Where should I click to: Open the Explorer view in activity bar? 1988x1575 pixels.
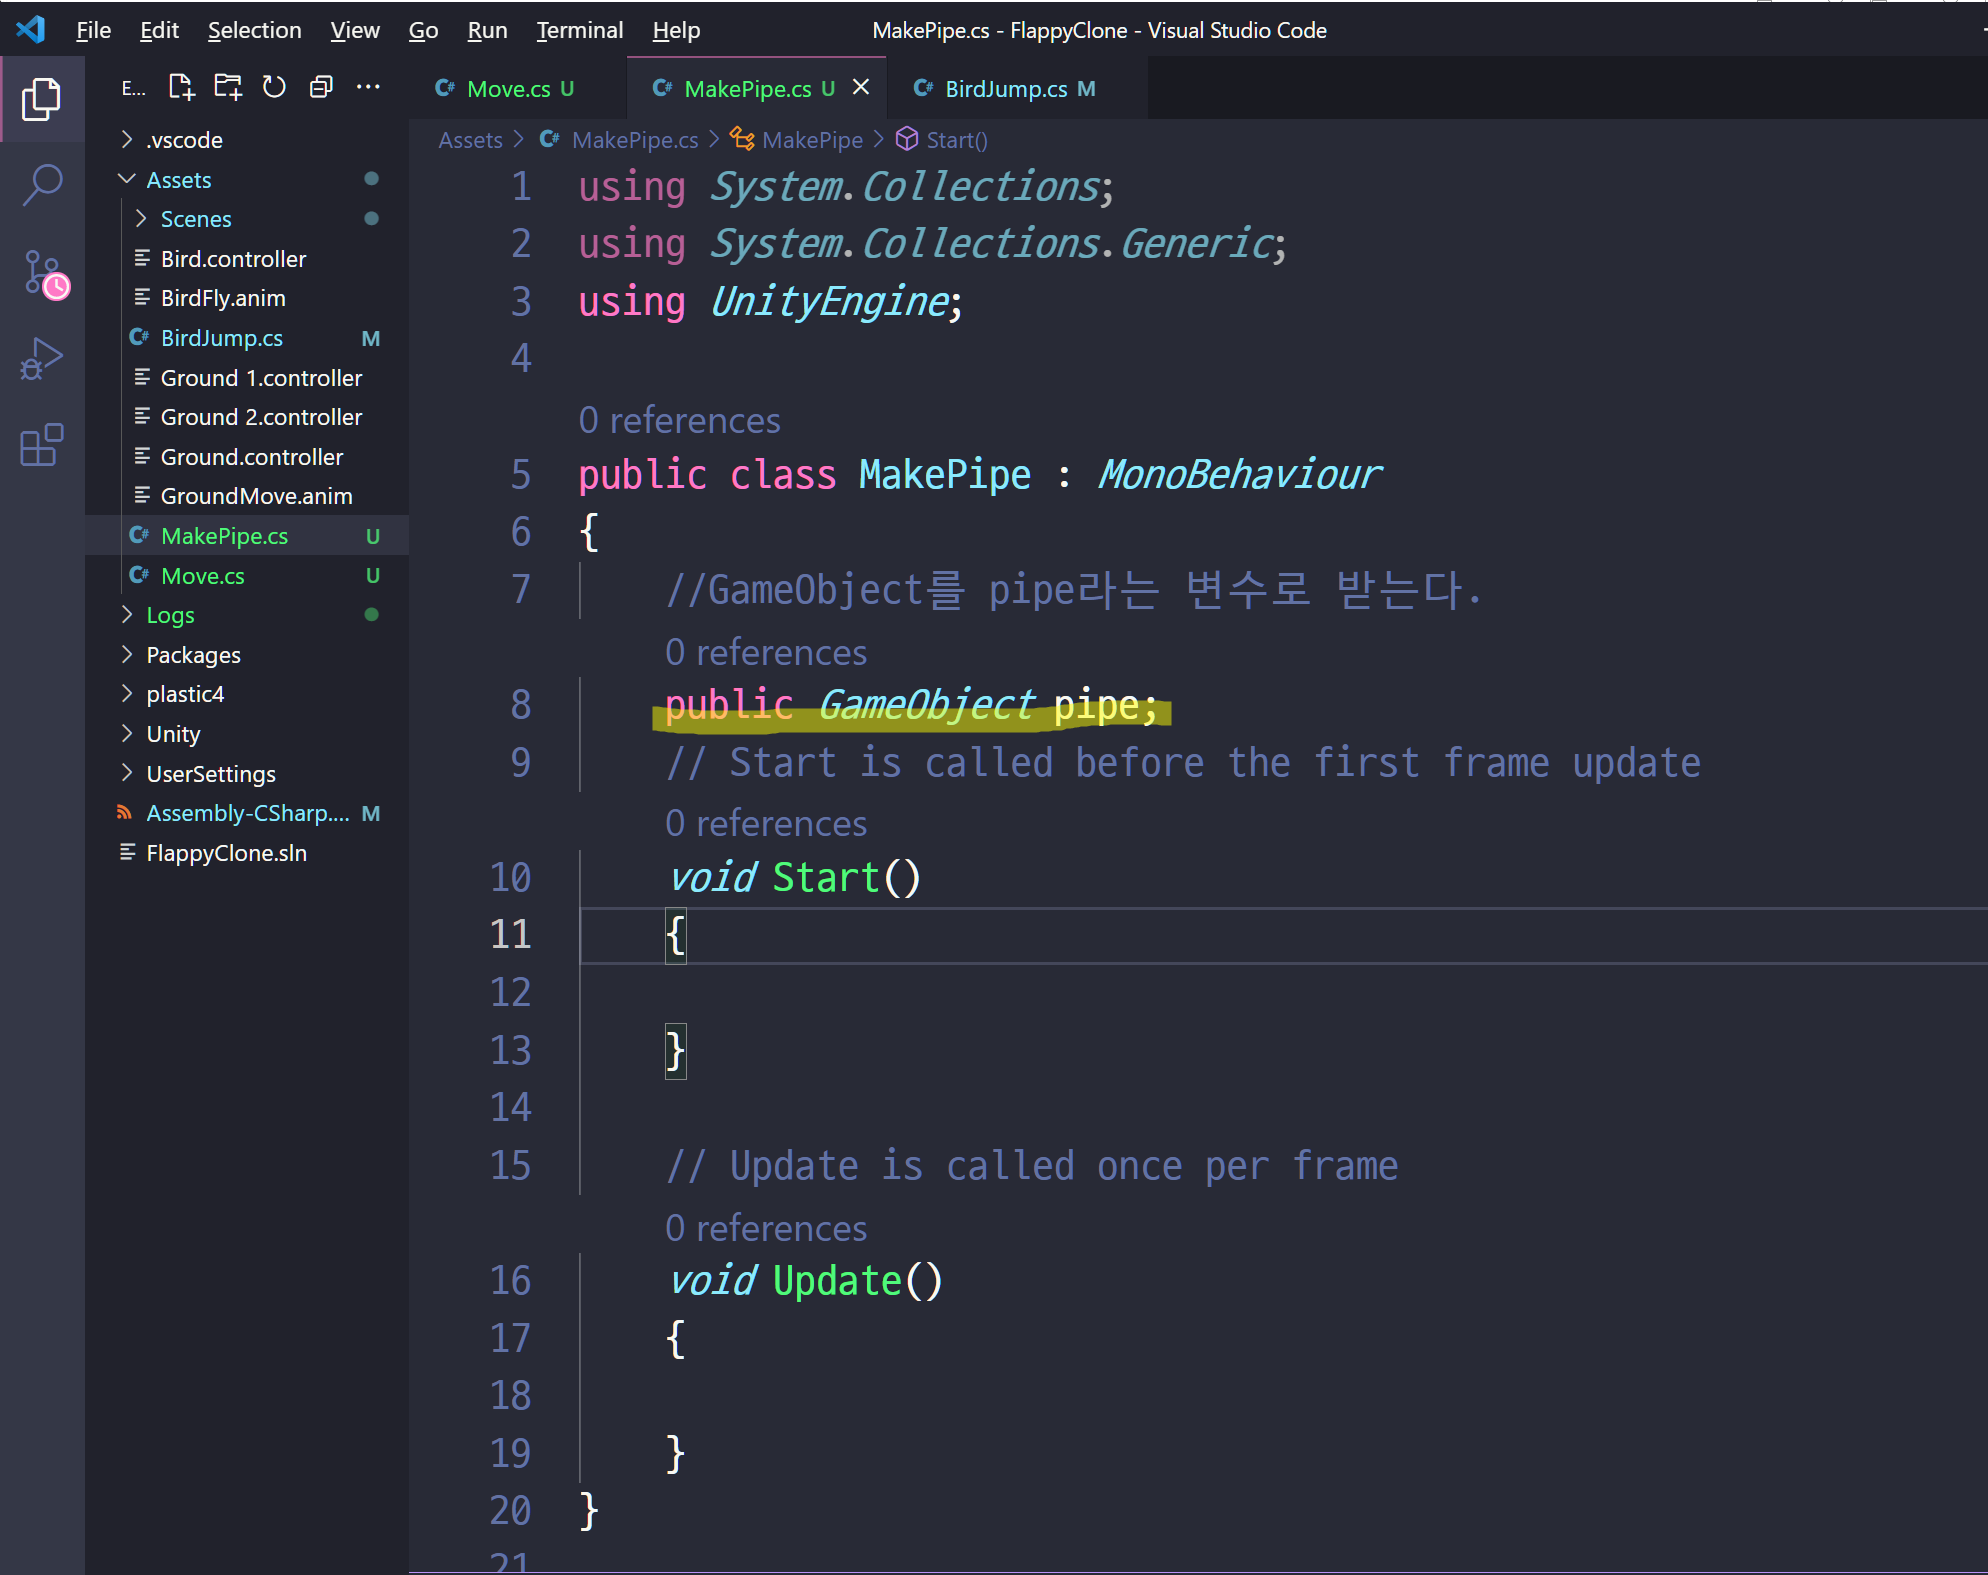[x=41, y=99]
